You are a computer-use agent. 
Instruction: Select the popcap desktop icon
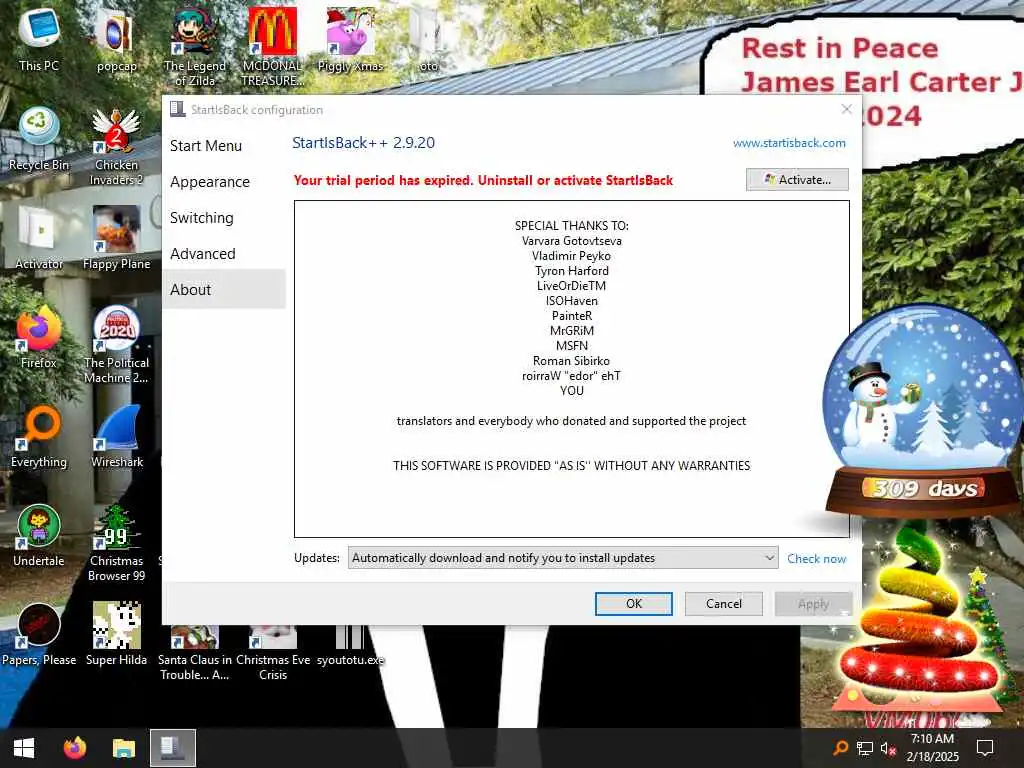[116, 42]
